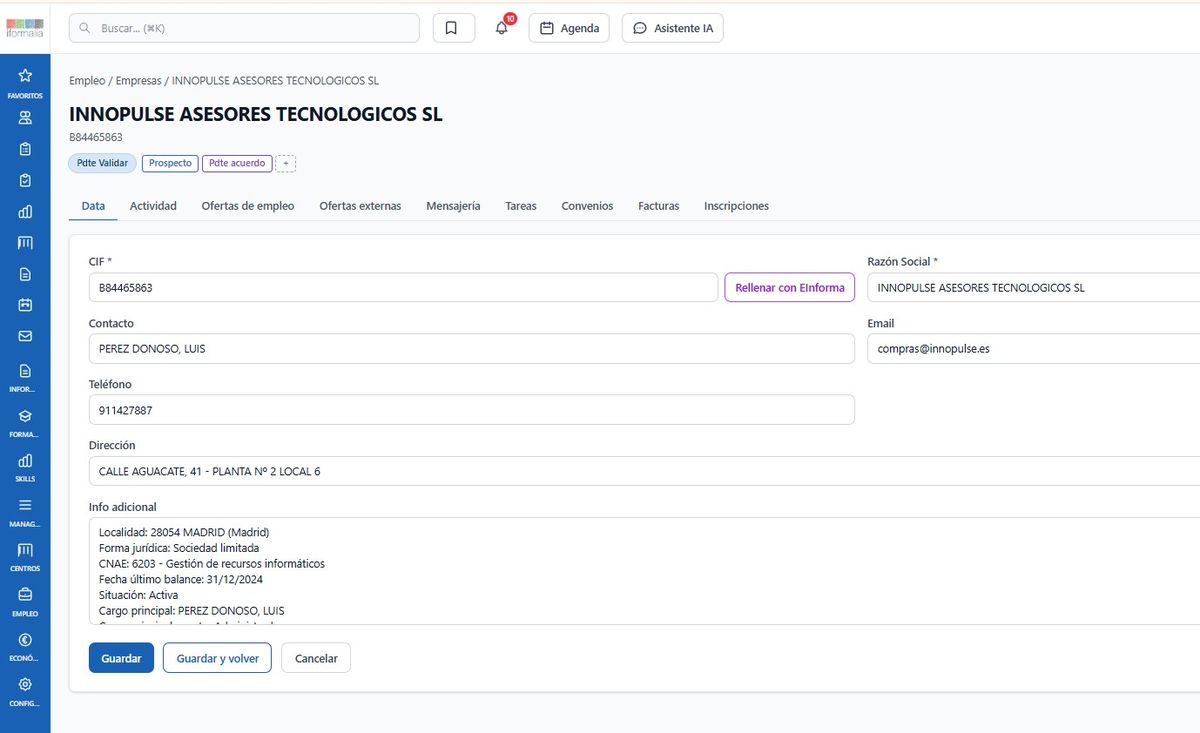Select the Data tab
The height and width of the screenshot is (733, 1200).
click(93, 206)
